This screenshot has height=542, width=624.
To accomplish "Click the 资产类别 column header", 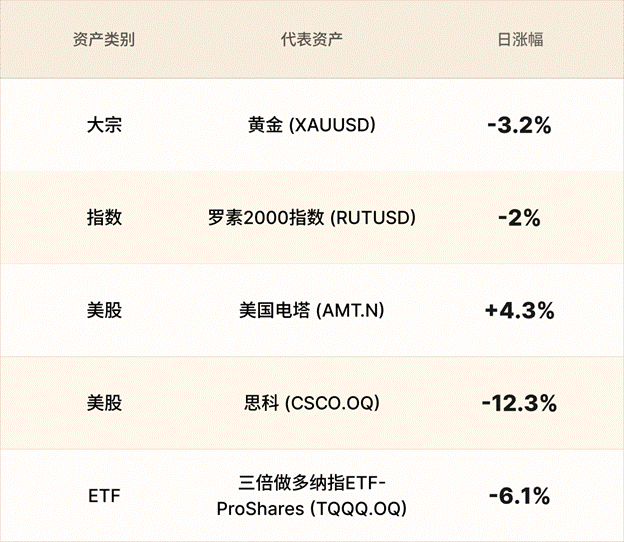I will tap(104, 41).
